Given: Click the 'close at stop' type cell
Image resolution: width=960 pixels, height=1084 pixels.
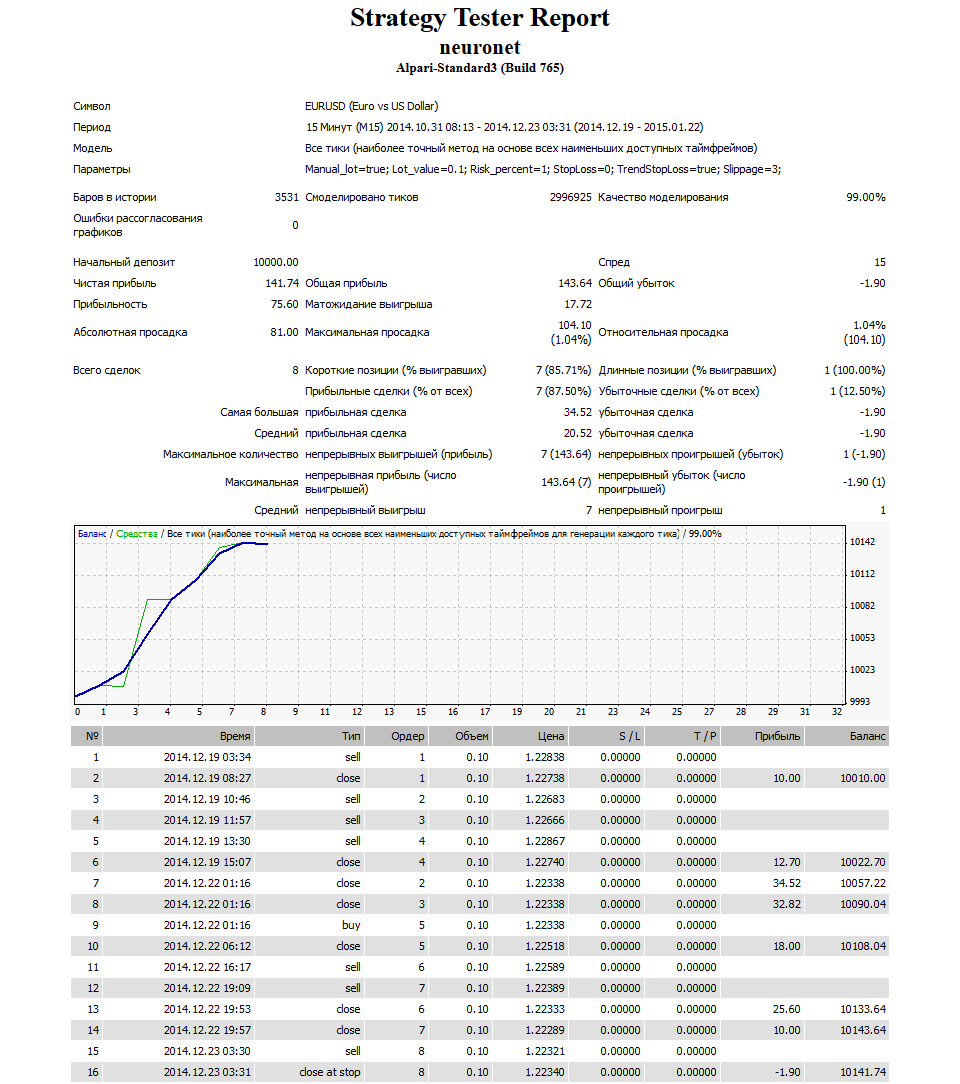Looking at the screenshot, I should click(330, 1072).
